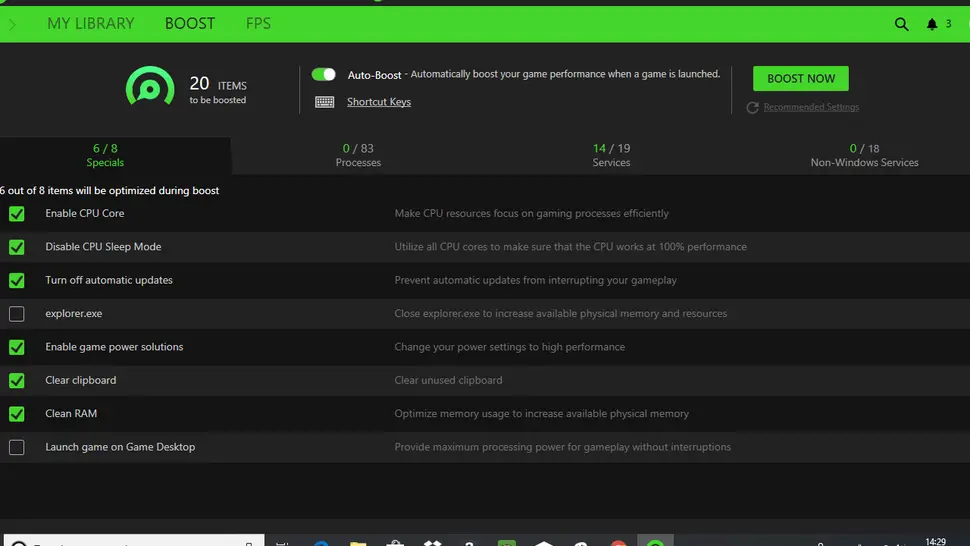Click the Enable CPU Core label
970x546 pixels.
pos(85,213)
